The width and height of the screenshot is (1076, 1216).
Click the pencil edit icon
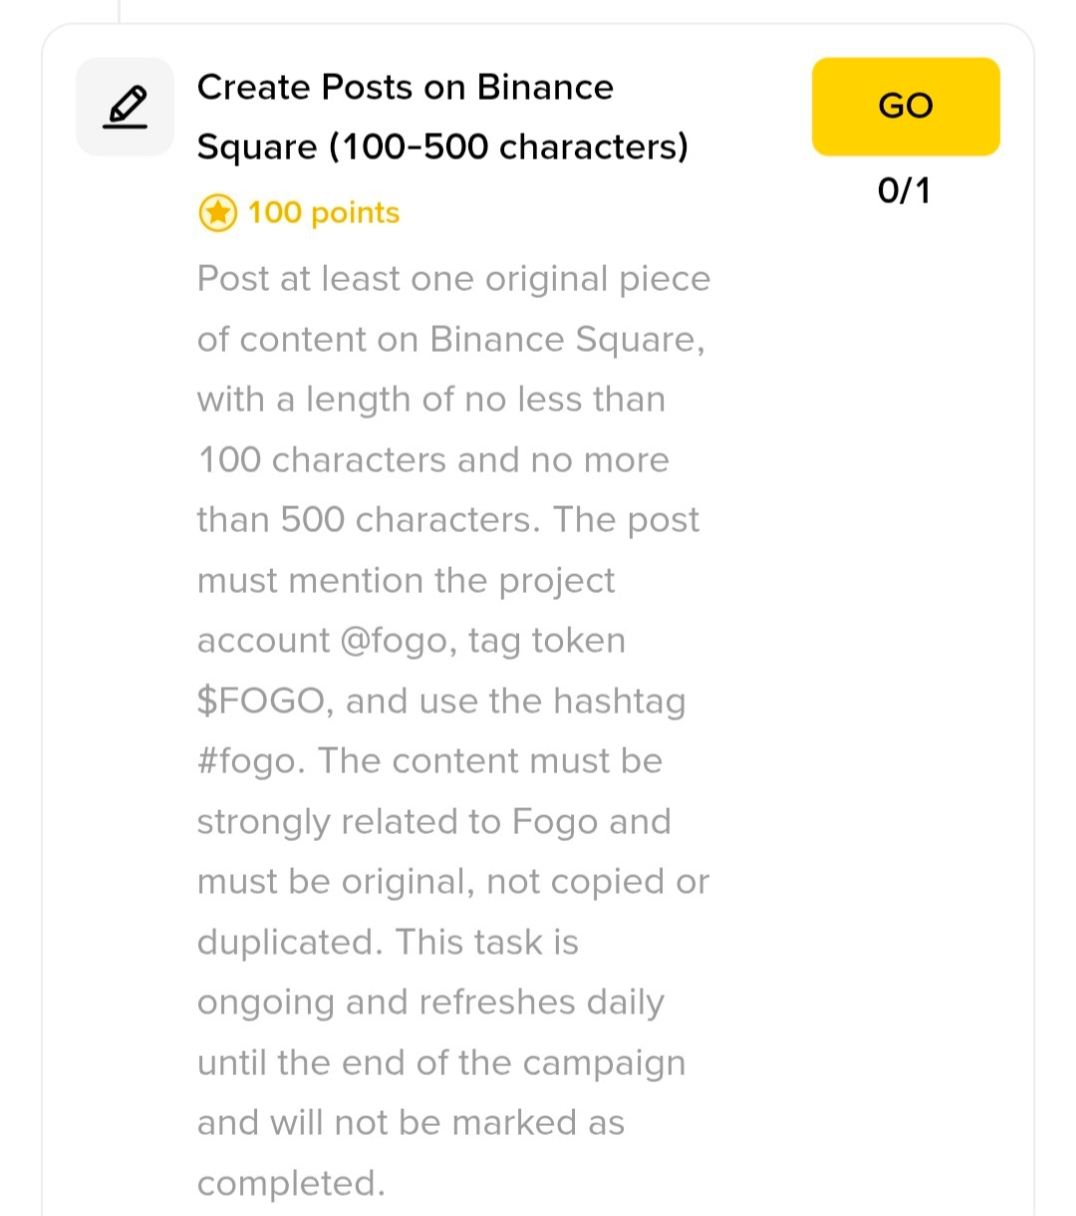coord(125,107)
